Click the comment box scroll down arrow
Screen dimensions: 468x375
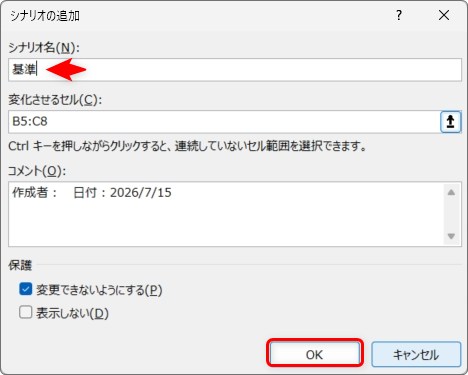click(451, 236)
